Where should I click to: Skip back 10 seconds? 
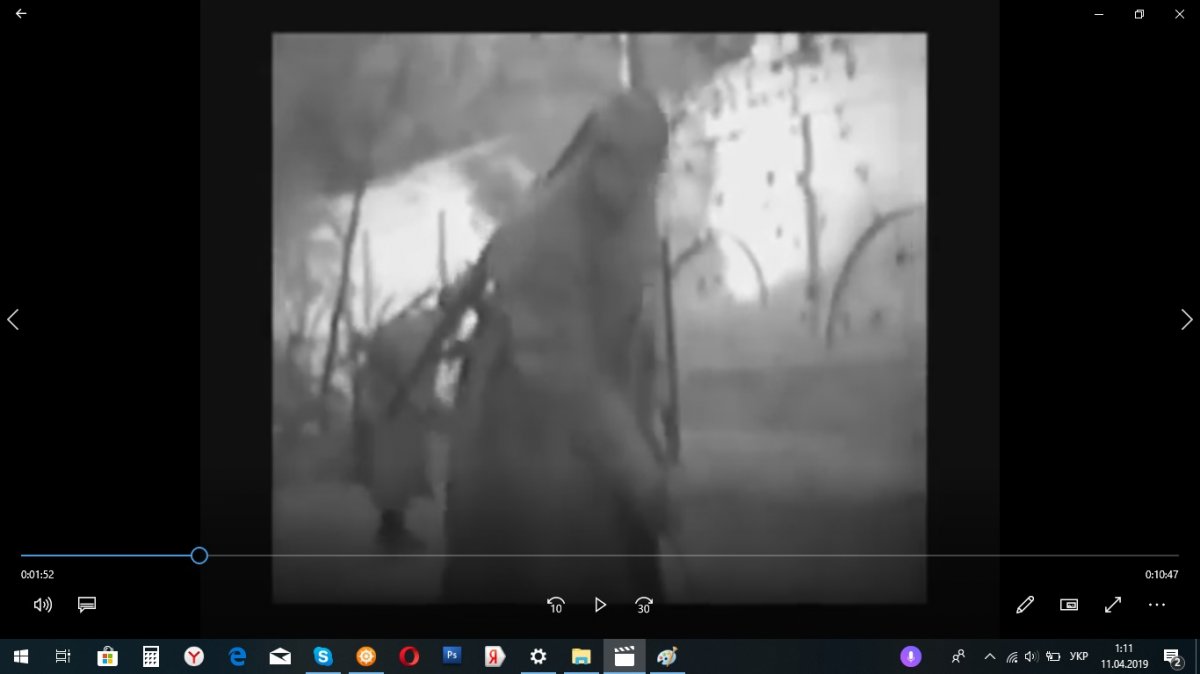pyautogui.click(x=555, y=605)
